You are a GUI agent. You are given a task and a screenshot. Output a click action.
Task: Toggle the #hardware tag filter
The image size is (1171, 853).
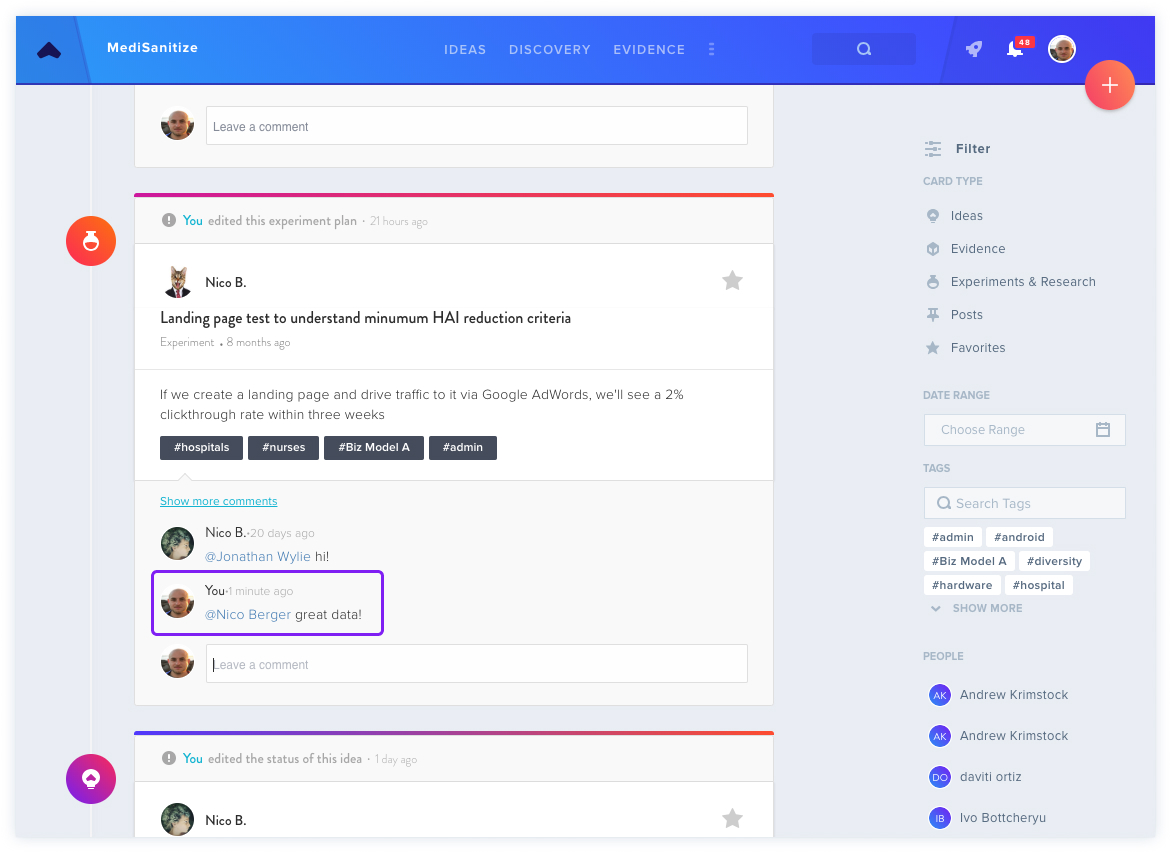(962, 585)
